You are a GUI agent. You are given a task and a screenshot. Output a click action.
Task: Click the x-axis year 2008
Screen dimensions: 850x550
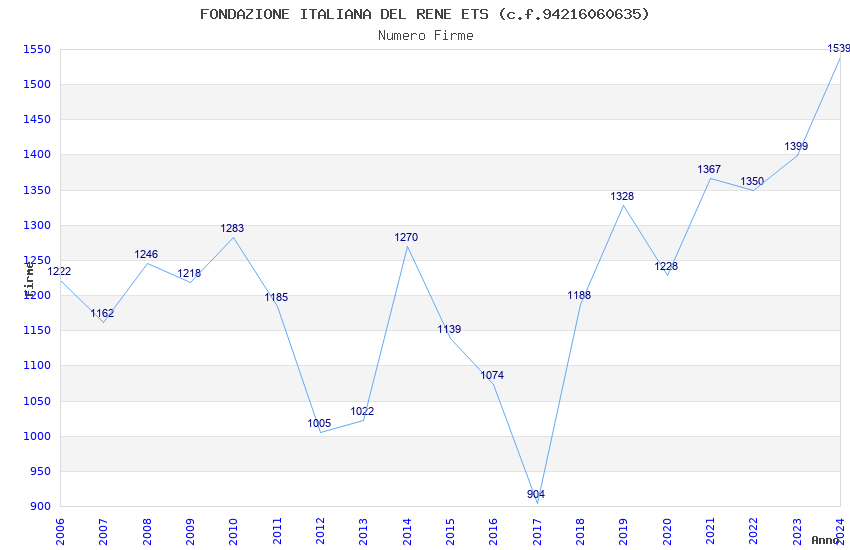pyautogui.click(x=147, y=532)
